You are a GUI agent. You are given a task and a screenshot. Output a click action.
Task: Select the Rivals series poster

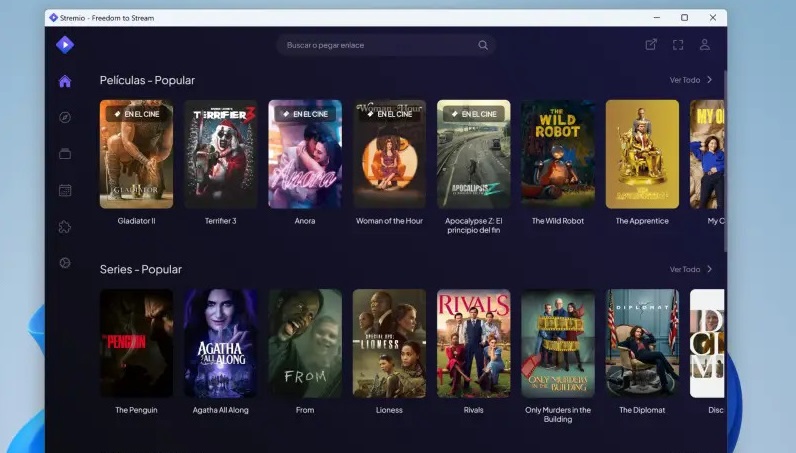(x=473, y=343)
